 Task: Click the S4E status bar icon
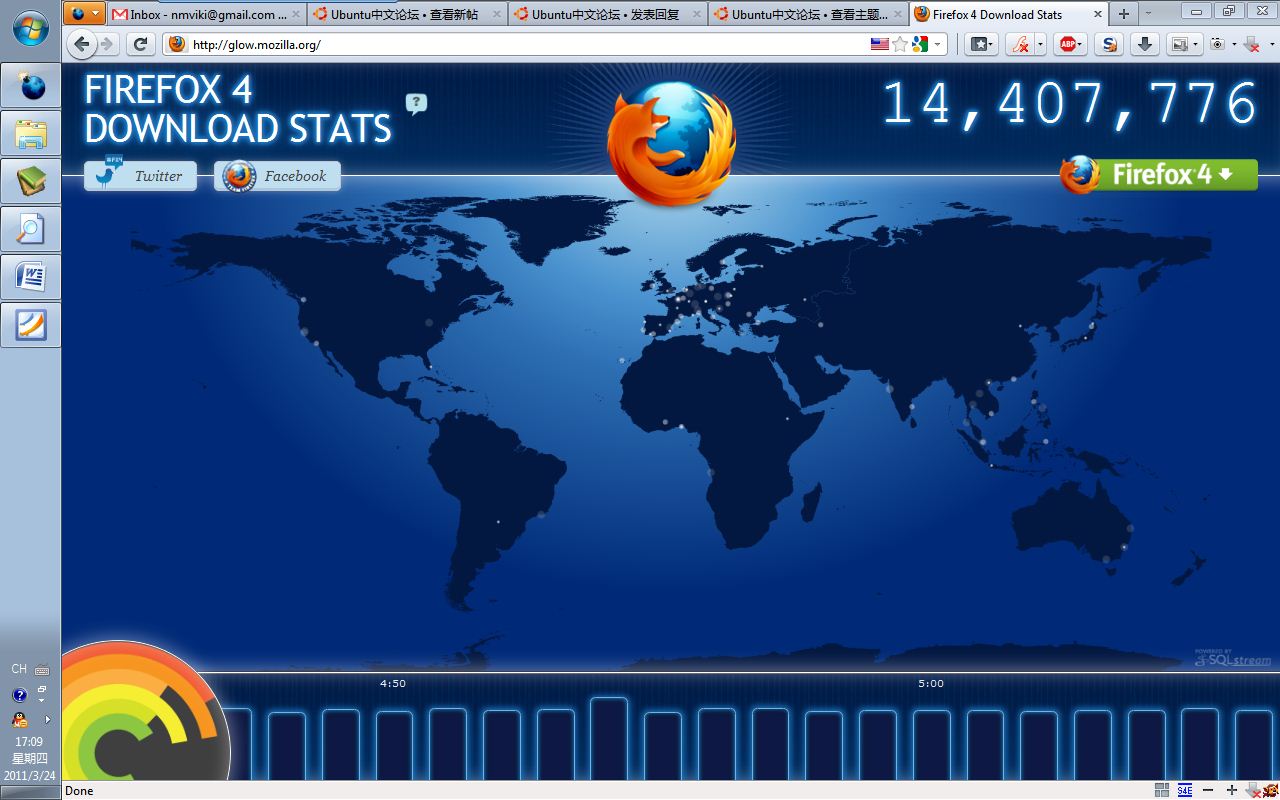(1185, 790)
